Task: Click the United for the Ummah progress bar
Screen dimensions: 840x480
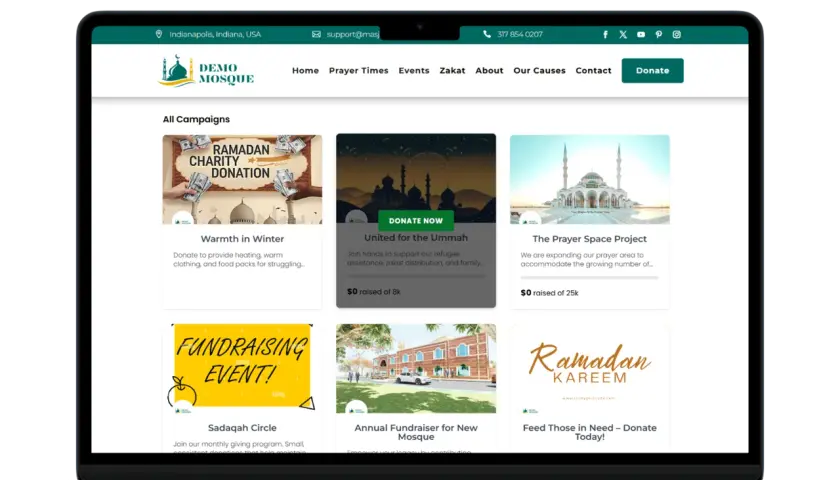Action: click(416, 277)
